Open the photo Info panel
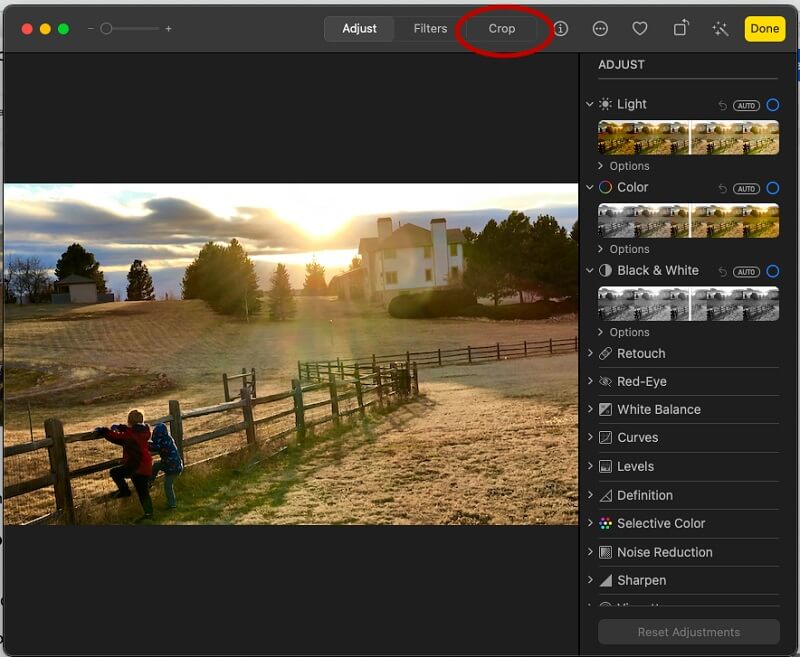Viewport: 800px width, 657px height. point(561,29)
